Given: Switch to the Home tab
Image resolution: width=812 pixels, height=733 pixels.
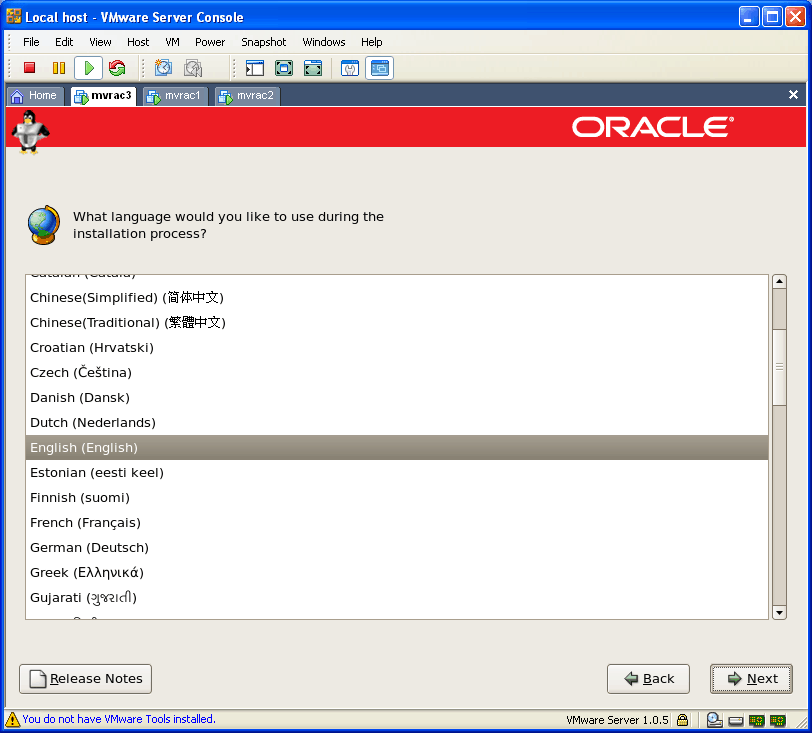Looking at the screenshot, I should (34, 96).
